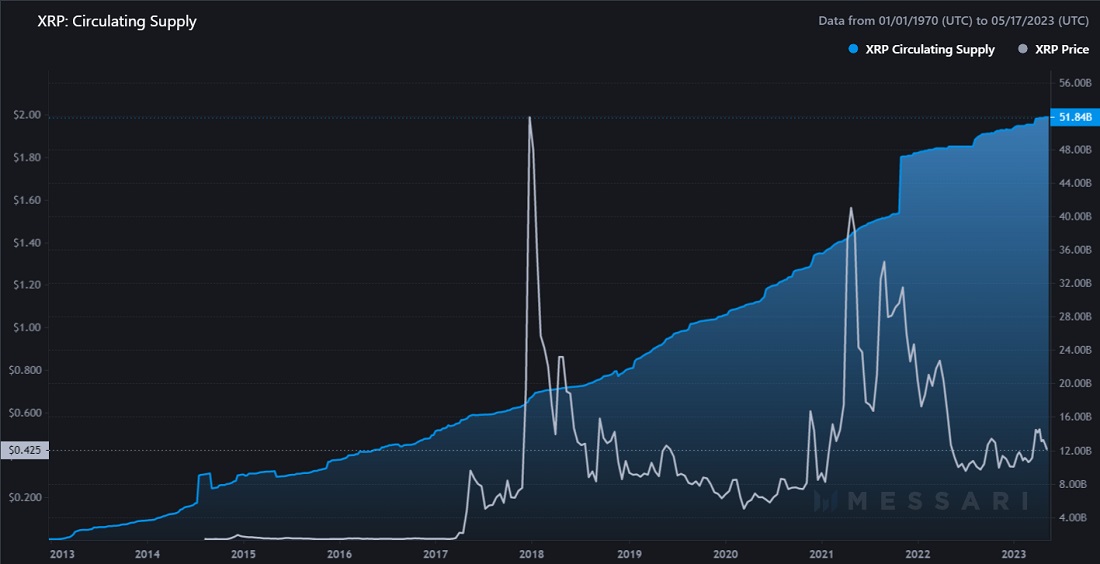Click the 2017 year label on time axis
The image size is (1100, 564).
[436, 554]
